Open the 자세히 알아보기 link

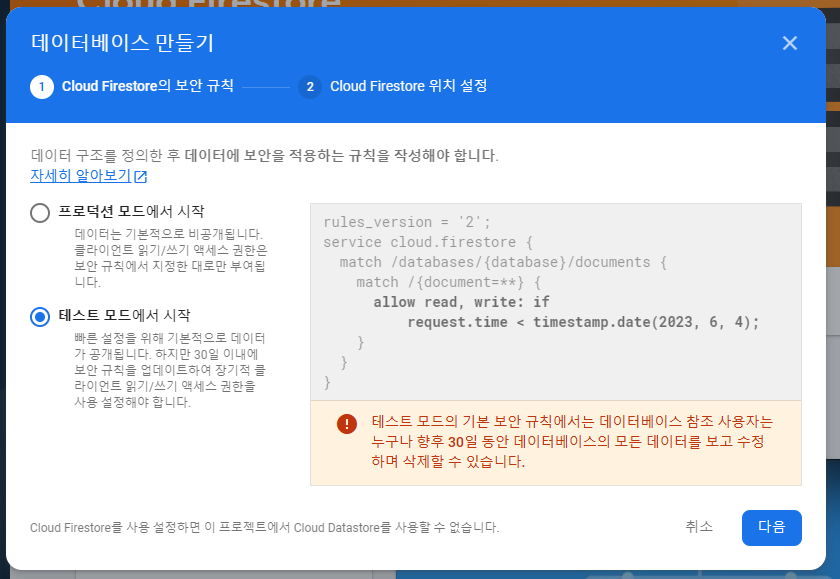(80, 175)
